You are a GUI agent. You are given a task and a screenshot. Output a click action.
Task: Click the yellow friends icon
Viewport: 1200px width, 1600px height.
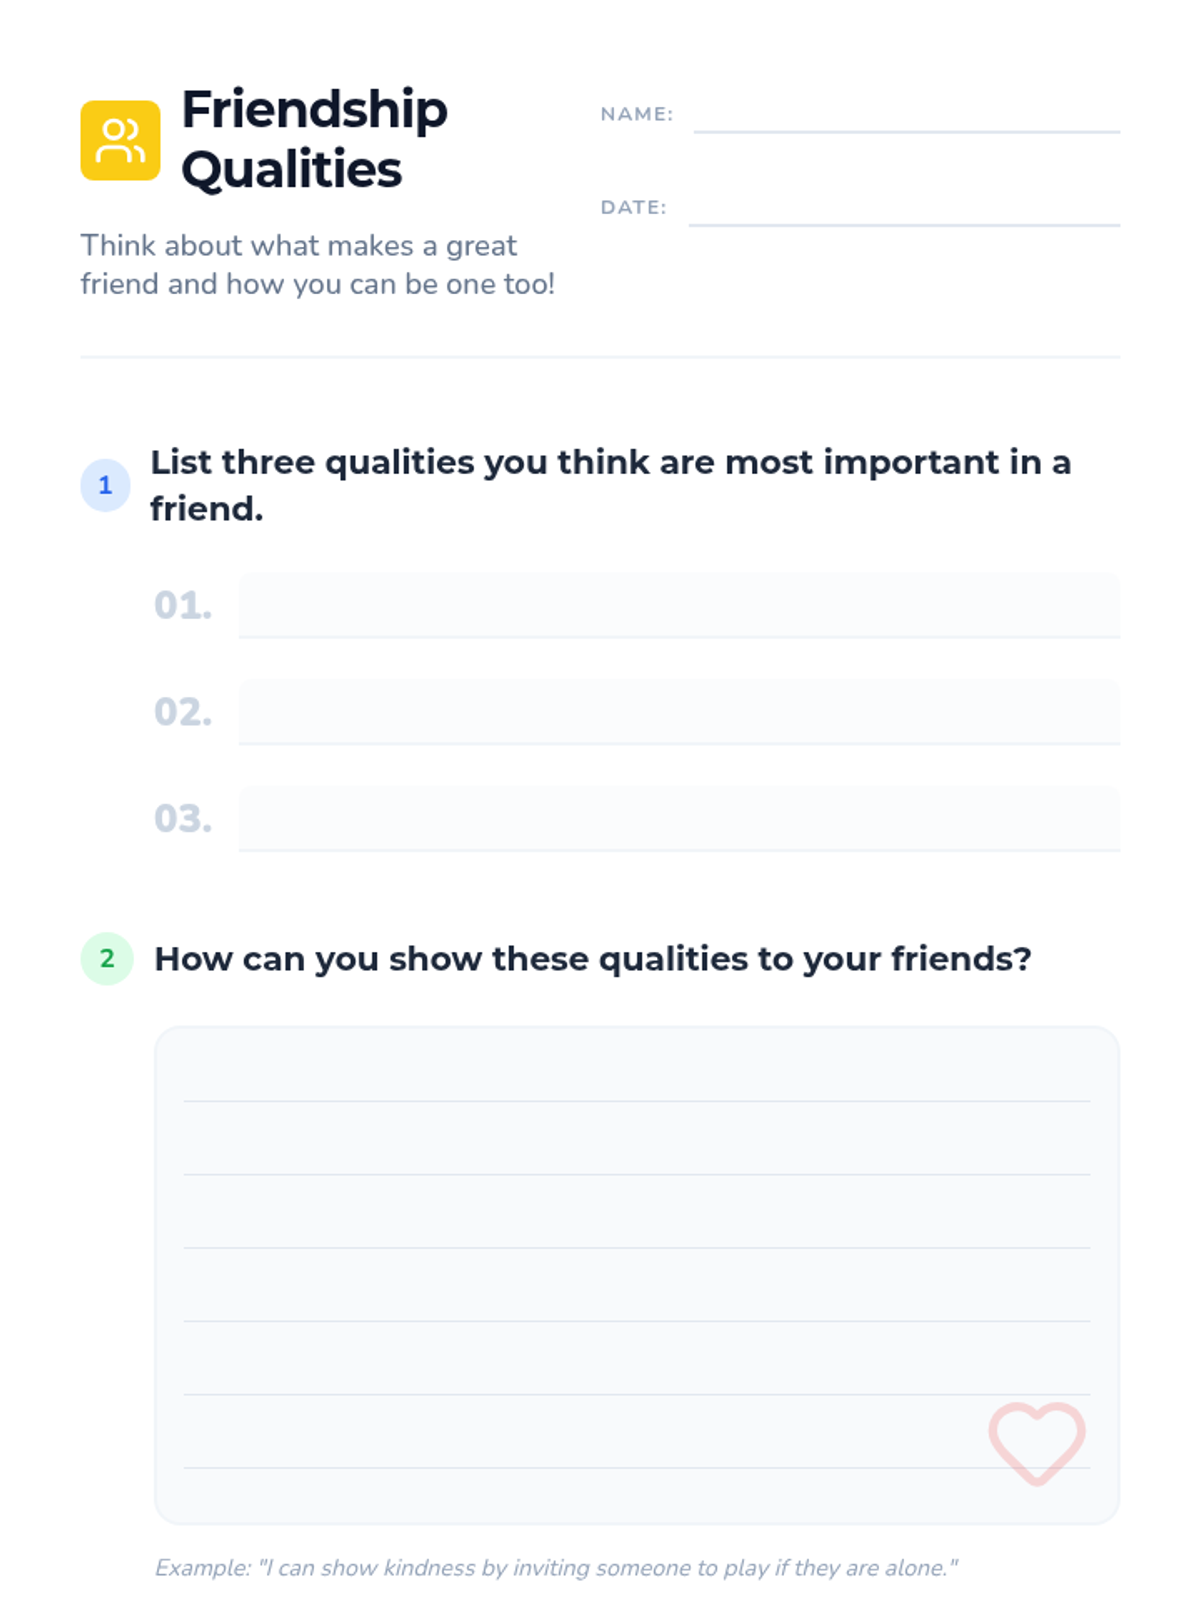click(x=120, y=140)
